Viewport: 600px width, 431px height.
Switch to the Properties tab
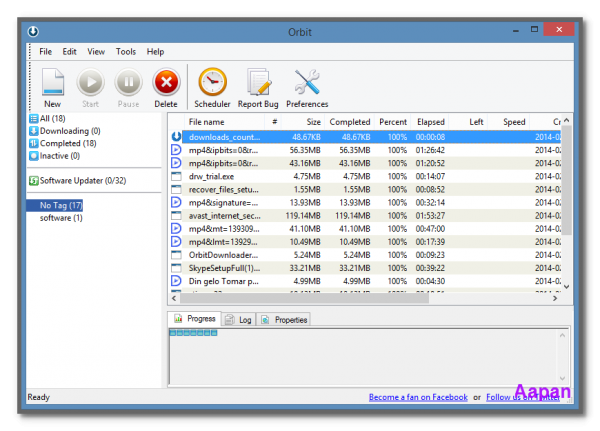pos(284,320)
